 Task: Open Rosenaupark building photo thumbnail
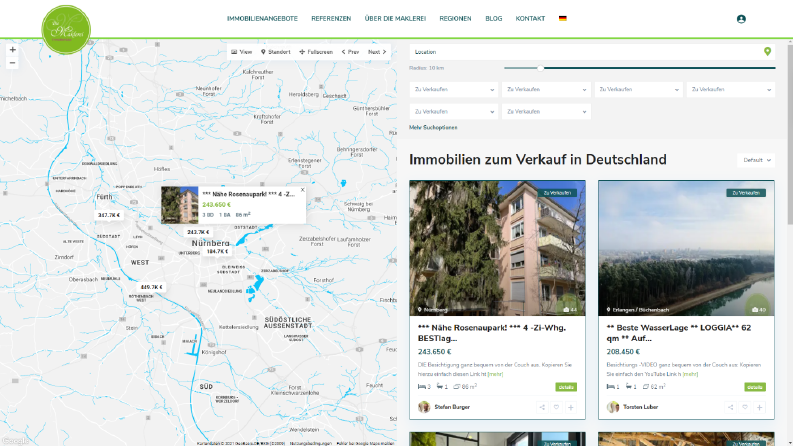pos(497,248)
